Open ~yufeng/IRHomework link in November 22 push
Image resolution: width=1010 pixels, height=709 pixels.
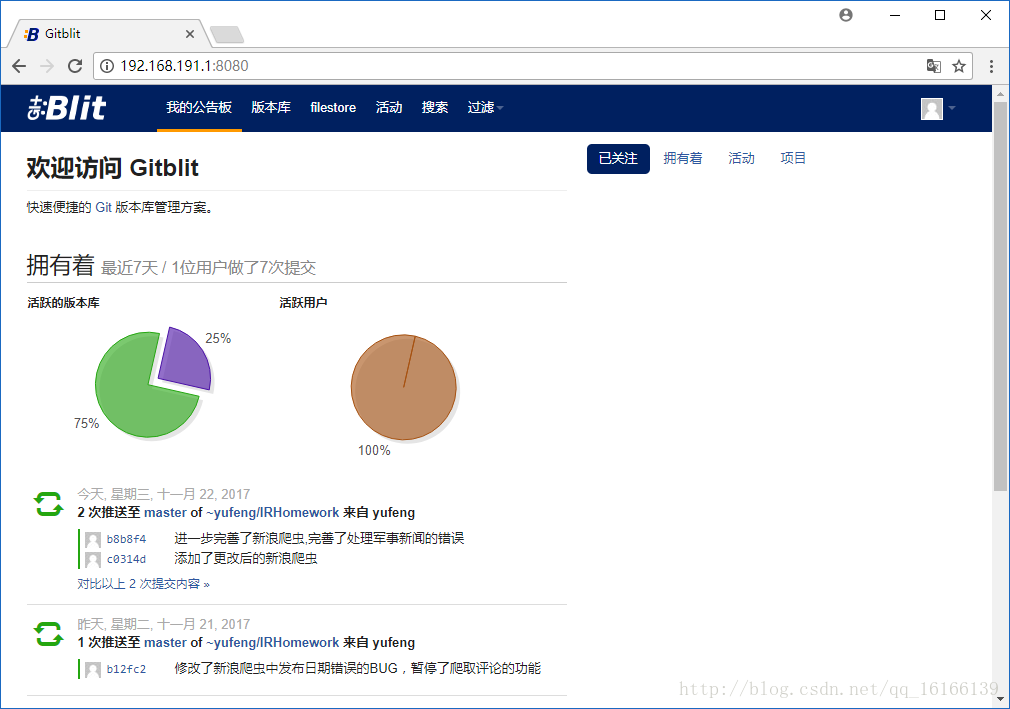coord(272,513)
